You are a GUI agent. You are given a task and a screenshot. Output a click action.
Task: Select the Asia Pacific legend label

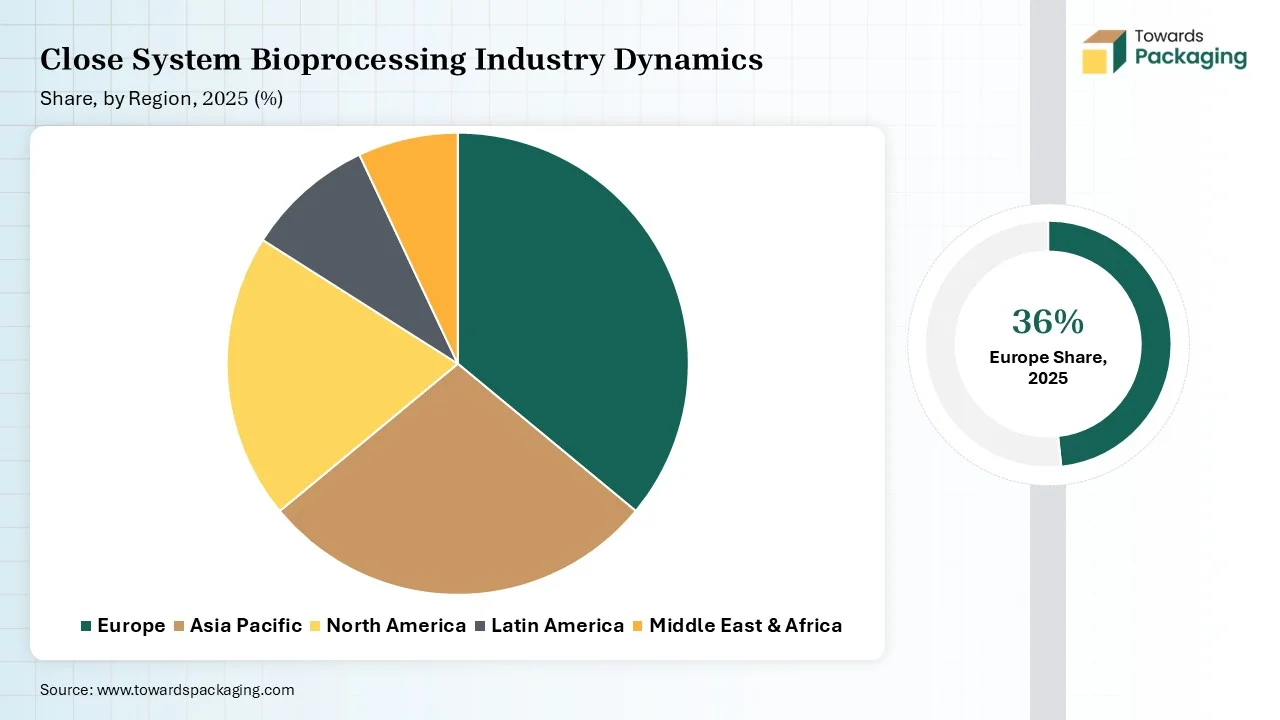246,626
